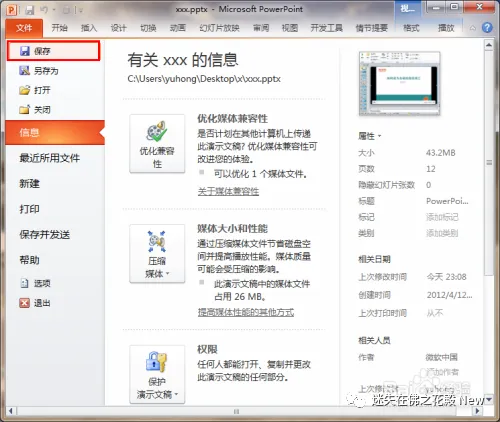500x422 pixels.
Task: Open the 压缩媒体 dropdown button
Action: [157, 254]
